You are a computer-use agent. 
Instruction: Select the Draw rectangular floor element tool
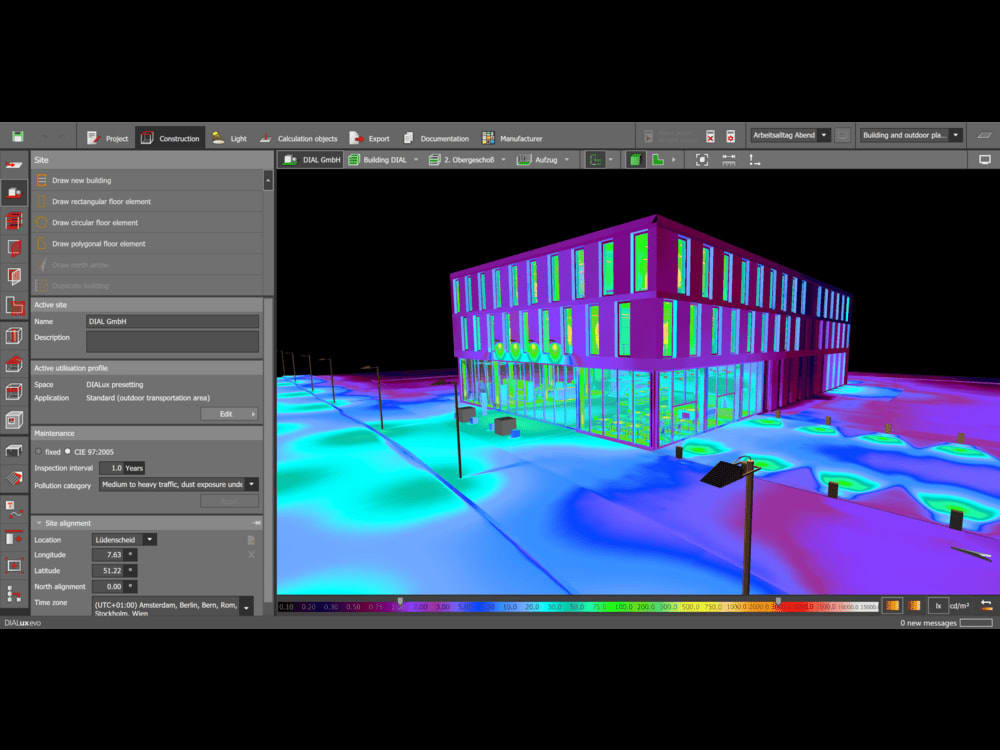(130, 202)
